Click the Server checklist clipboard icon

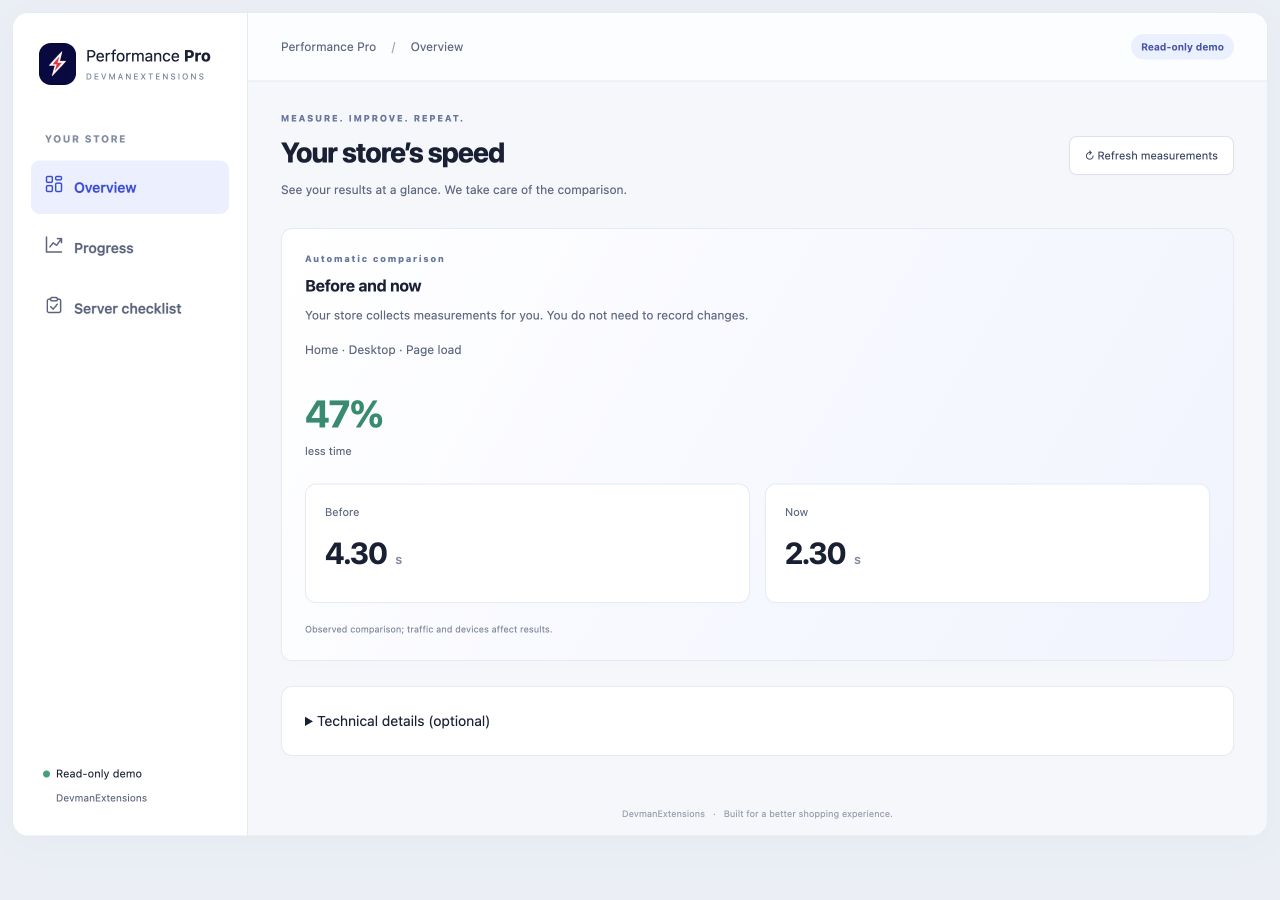coord(54,306)
